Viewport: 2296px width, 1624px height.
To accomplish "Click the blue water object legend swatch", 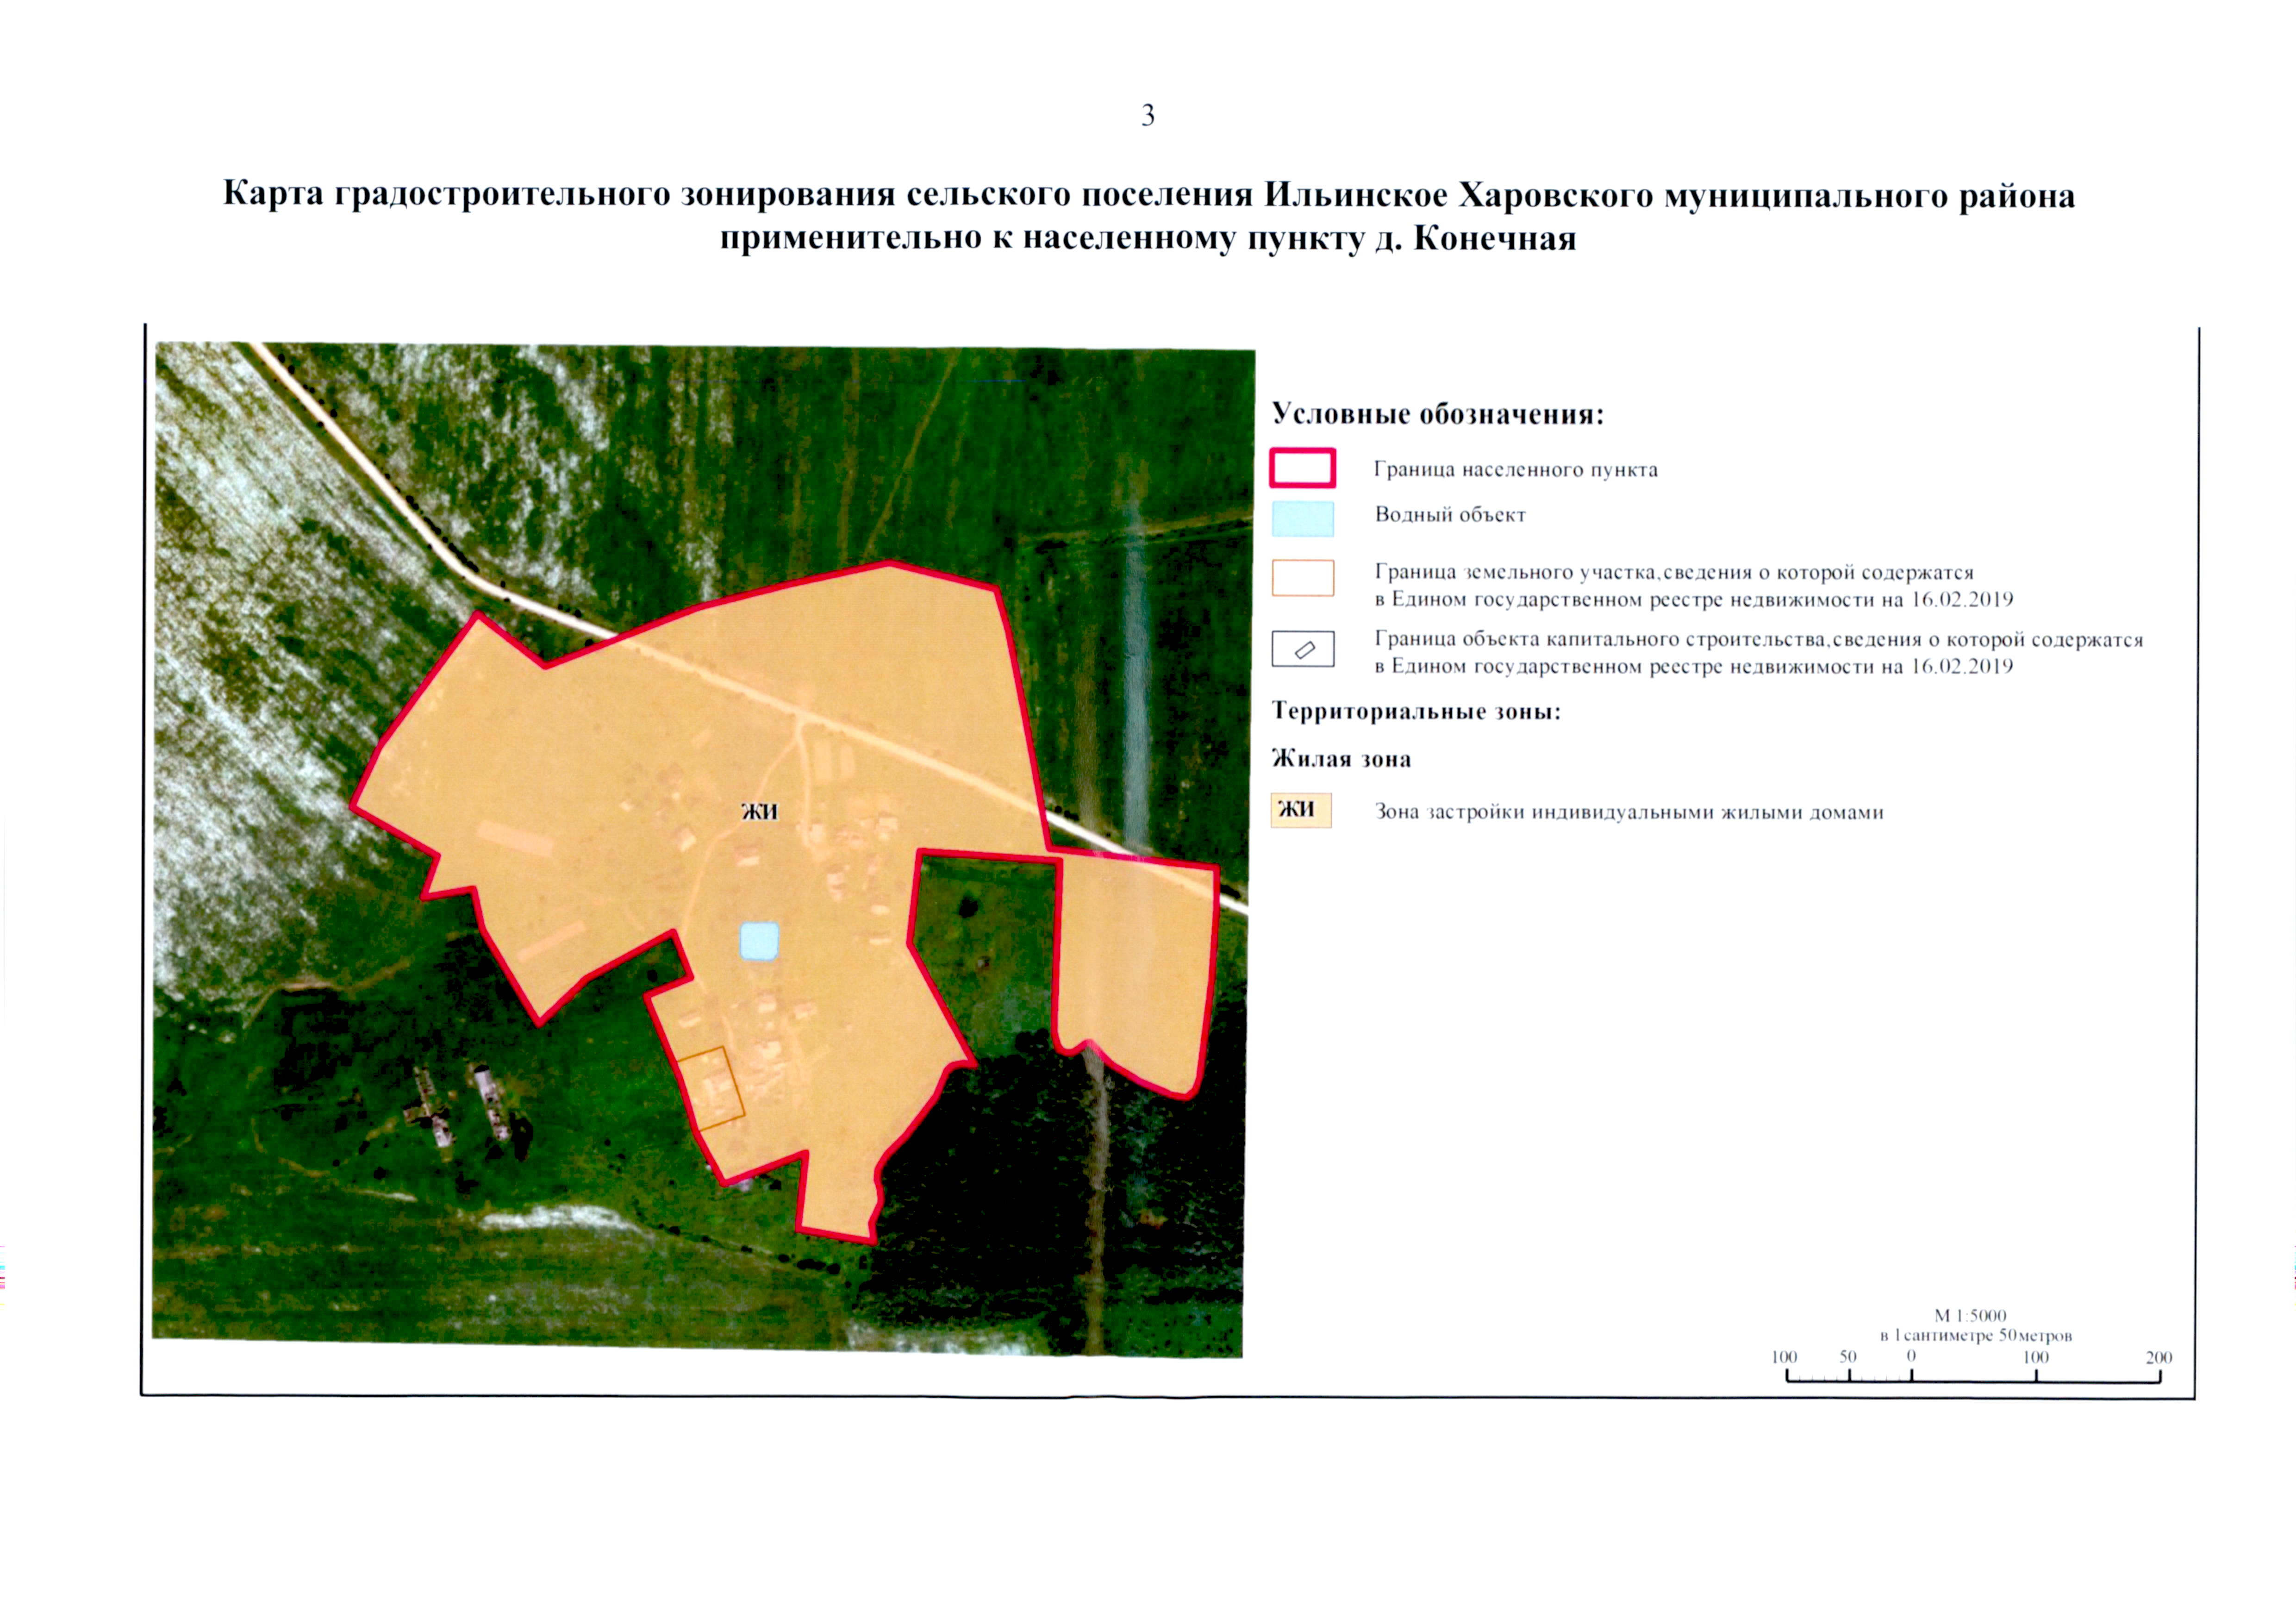I will (1302, 518).
